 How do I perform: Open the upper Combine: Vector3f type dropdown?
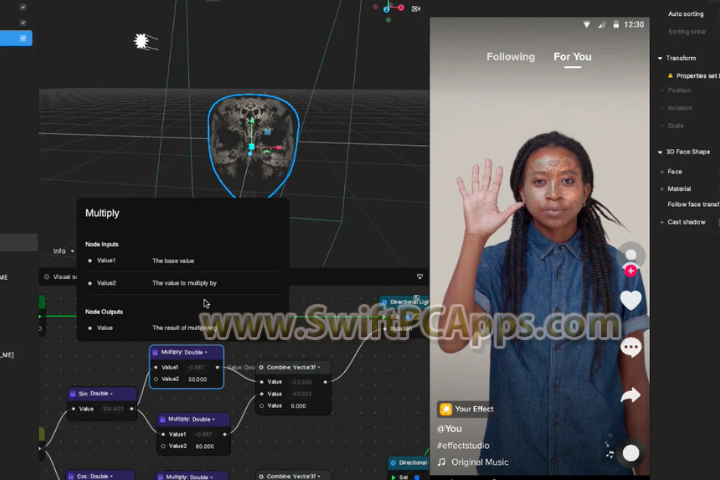tap(319, 367)
